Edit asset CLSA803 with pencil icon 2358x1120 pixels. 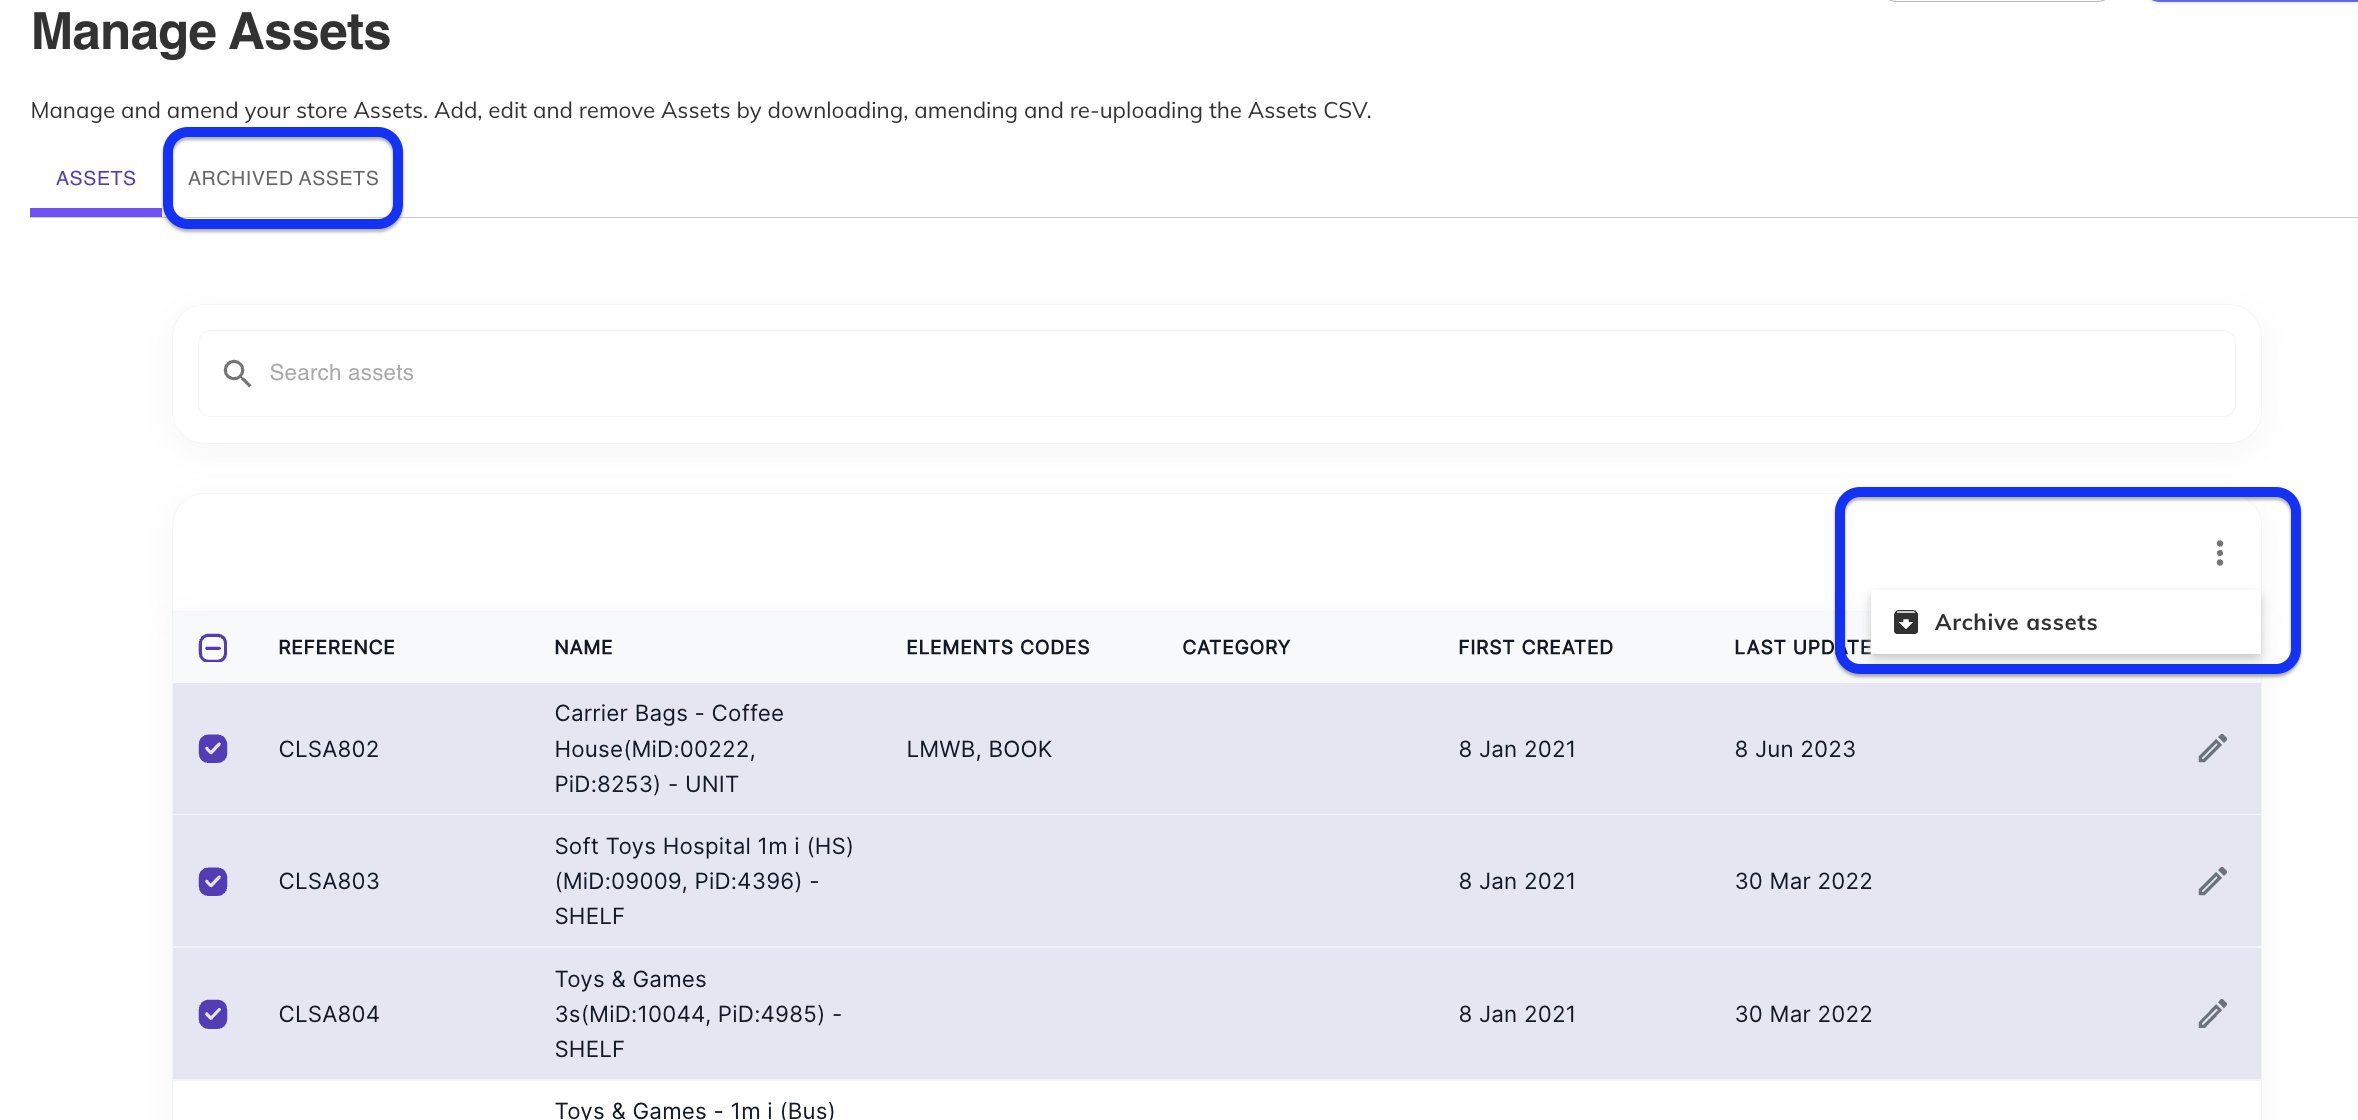pos(2212,881)
